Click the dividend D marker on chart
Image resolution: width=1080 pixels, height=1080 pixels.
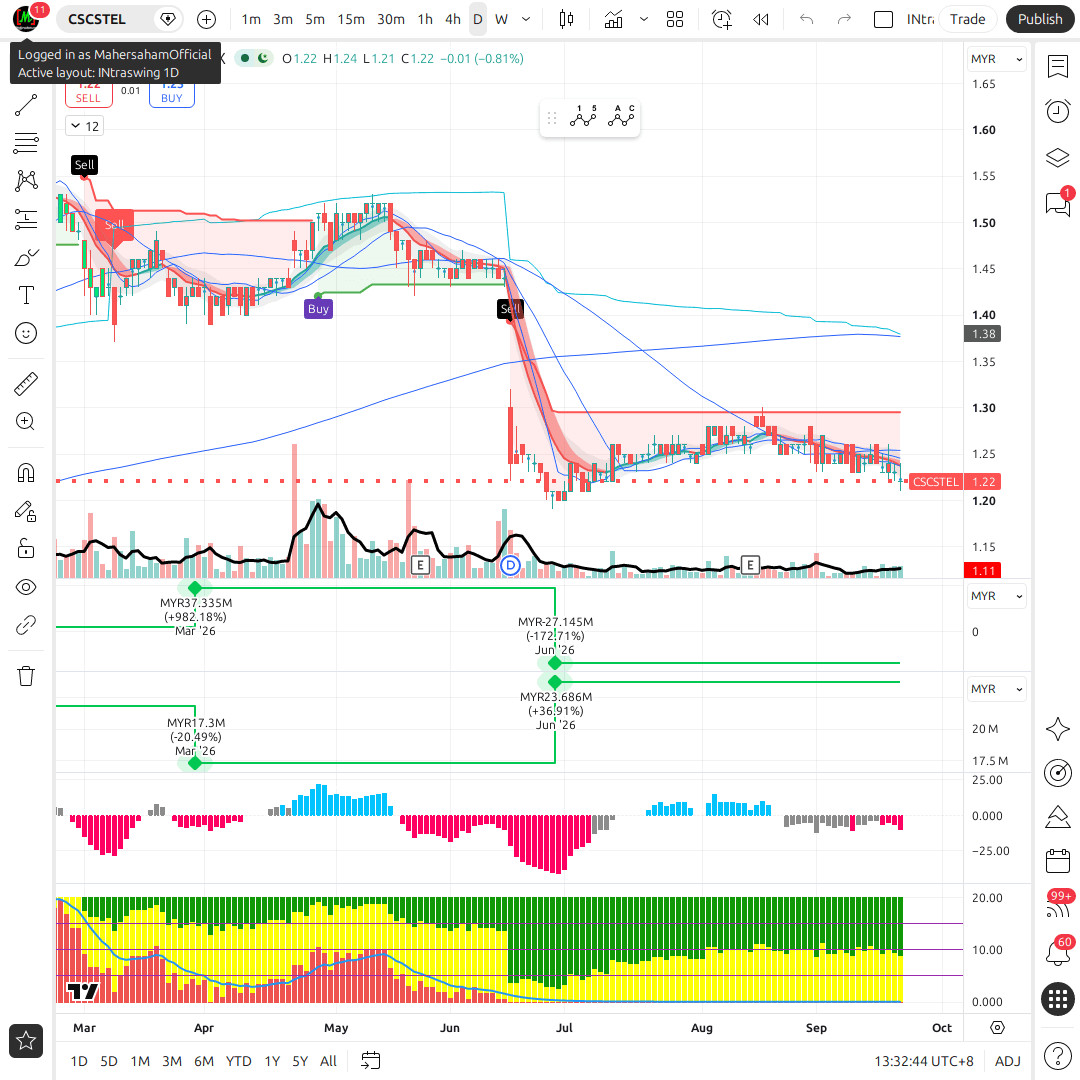coord(510,566)
